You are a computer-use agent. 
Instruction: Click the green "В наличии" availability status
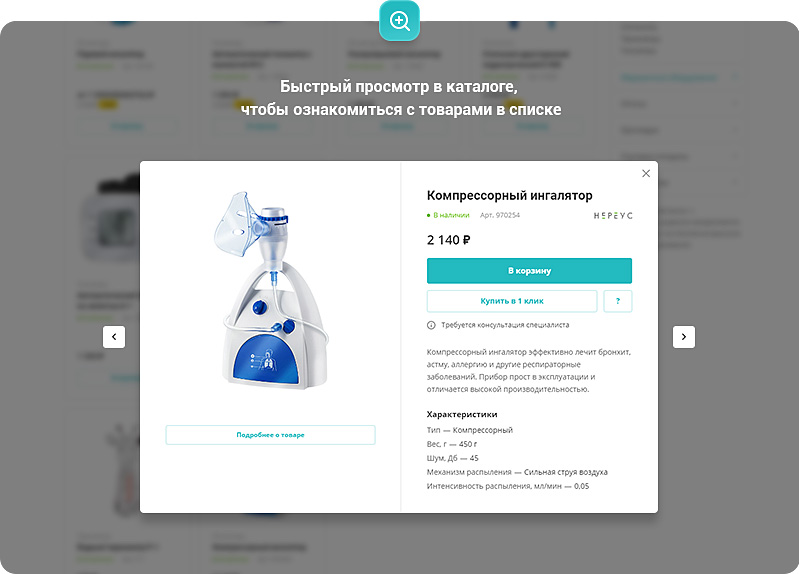tap(448, 215)
